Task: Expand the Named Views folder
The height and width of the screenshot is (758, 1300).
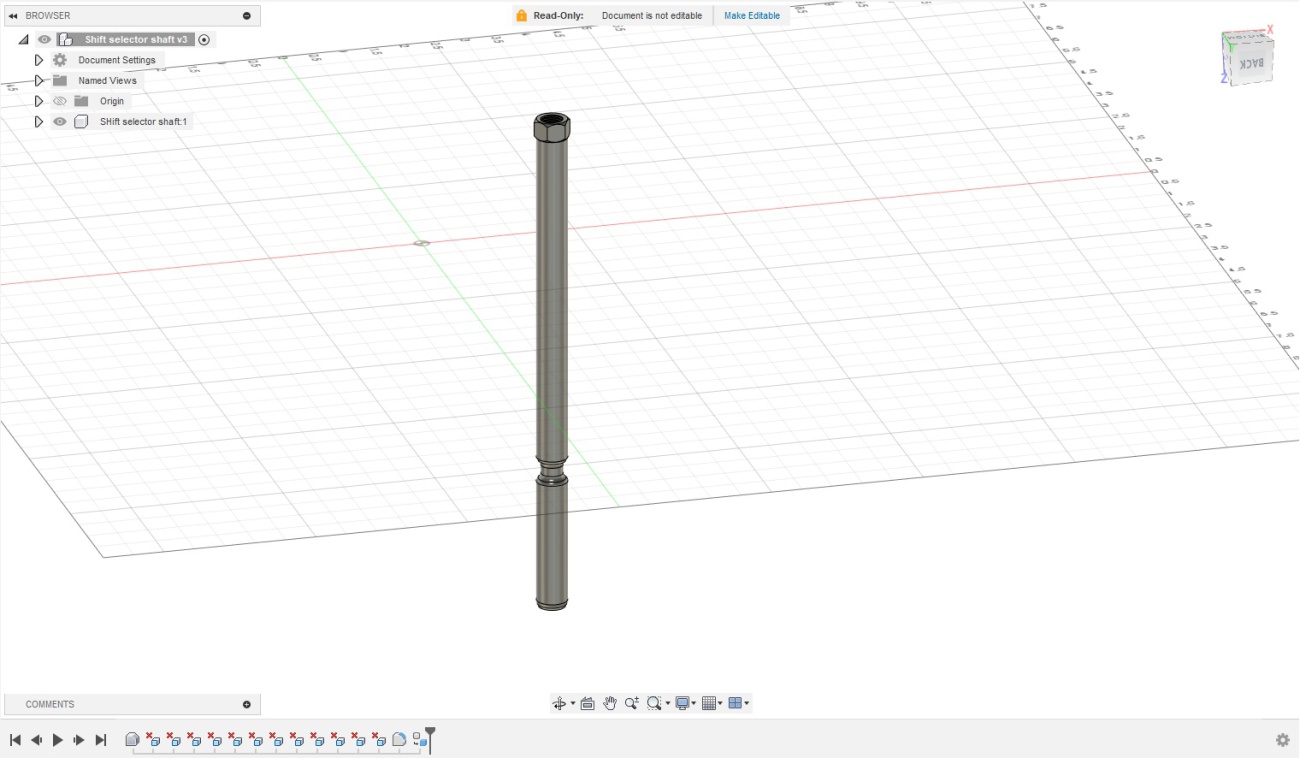Action: click(x=39, y=81)
